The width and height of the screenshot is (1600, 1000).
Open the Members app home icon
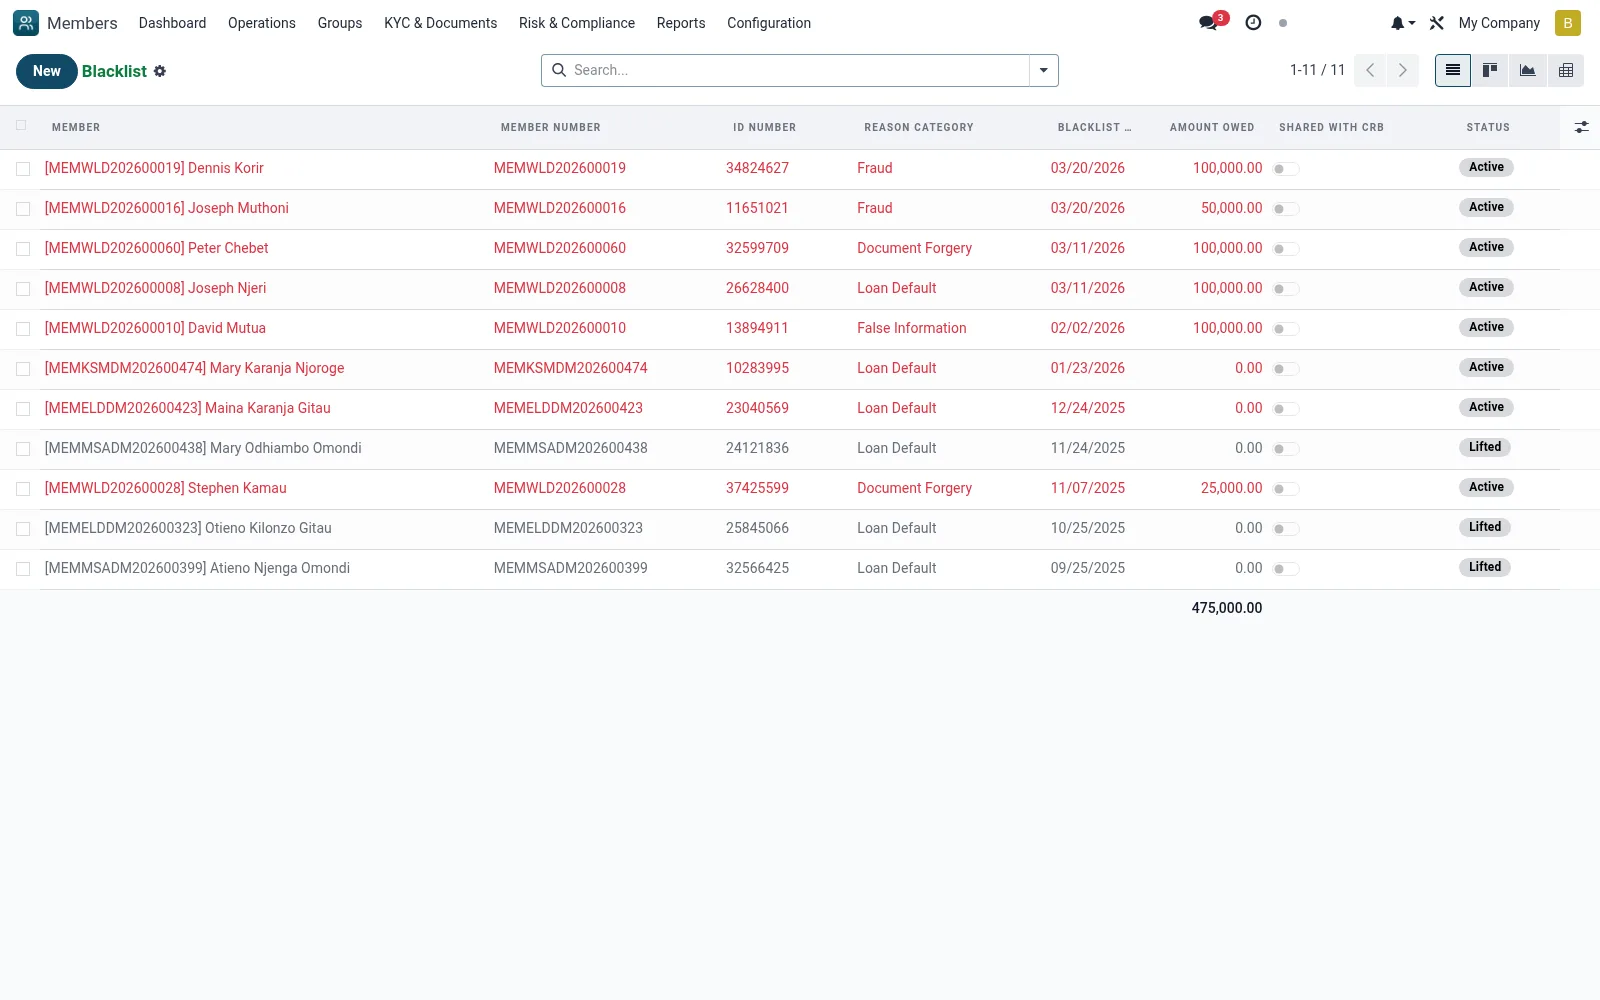(26, 23)
